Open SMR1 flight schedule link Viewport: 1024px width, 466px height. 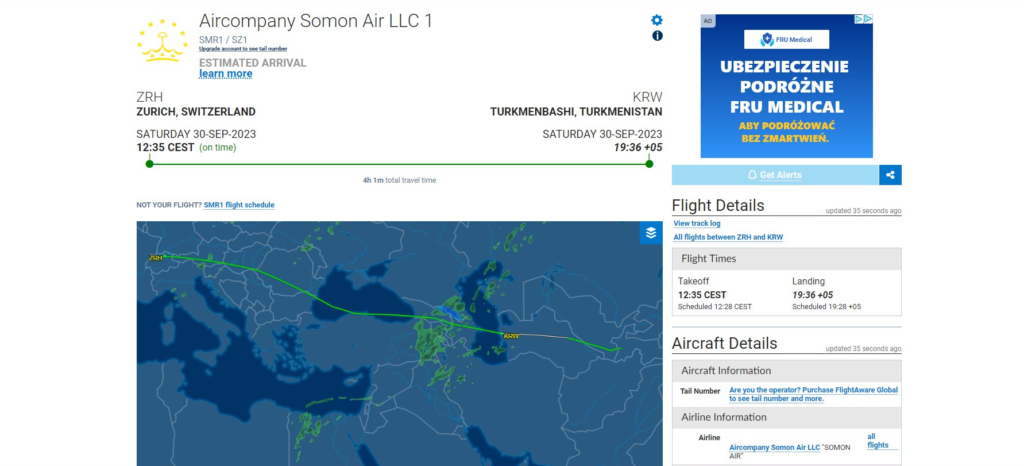point(239,205)
